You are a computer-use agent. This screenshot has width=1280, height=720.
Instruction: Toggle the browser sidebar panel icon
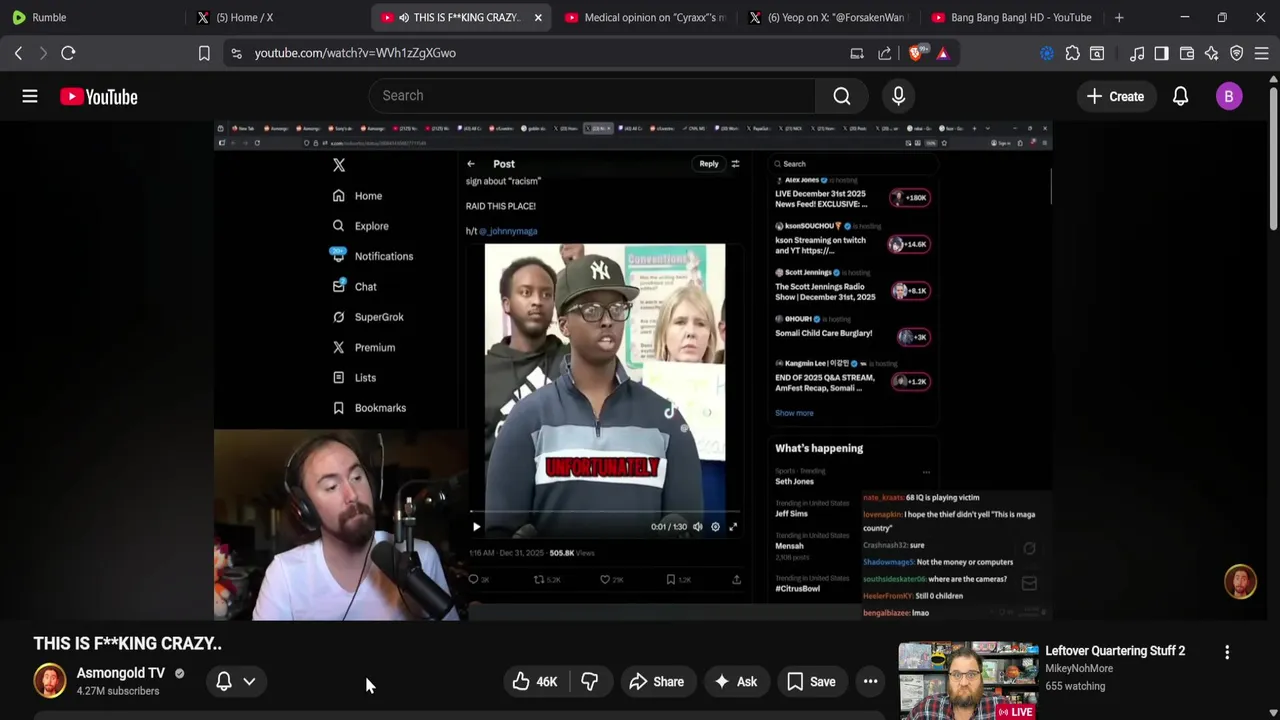click(x=1161, y=53)
